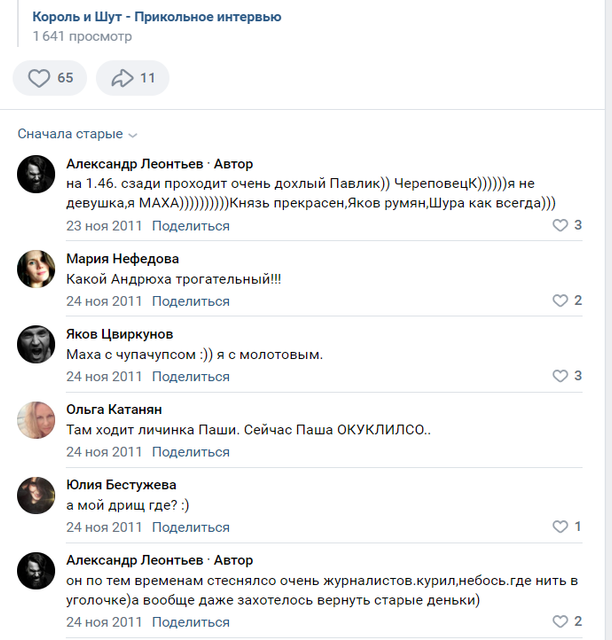Open video link Король и Шут - Прикольное интервью
This screenshot has height=640, width=612.
[x=157, y=17]
